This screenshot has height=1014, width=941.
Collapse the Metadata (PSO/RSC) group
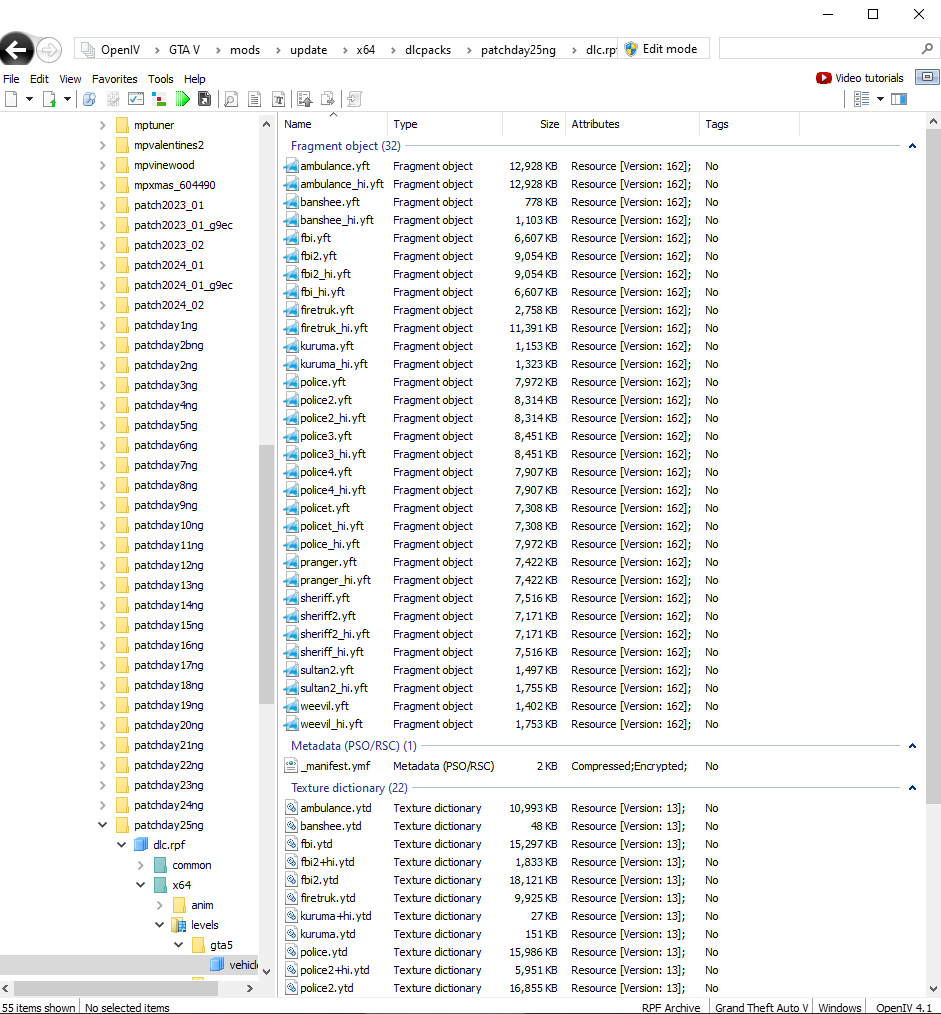coord(912,746)
